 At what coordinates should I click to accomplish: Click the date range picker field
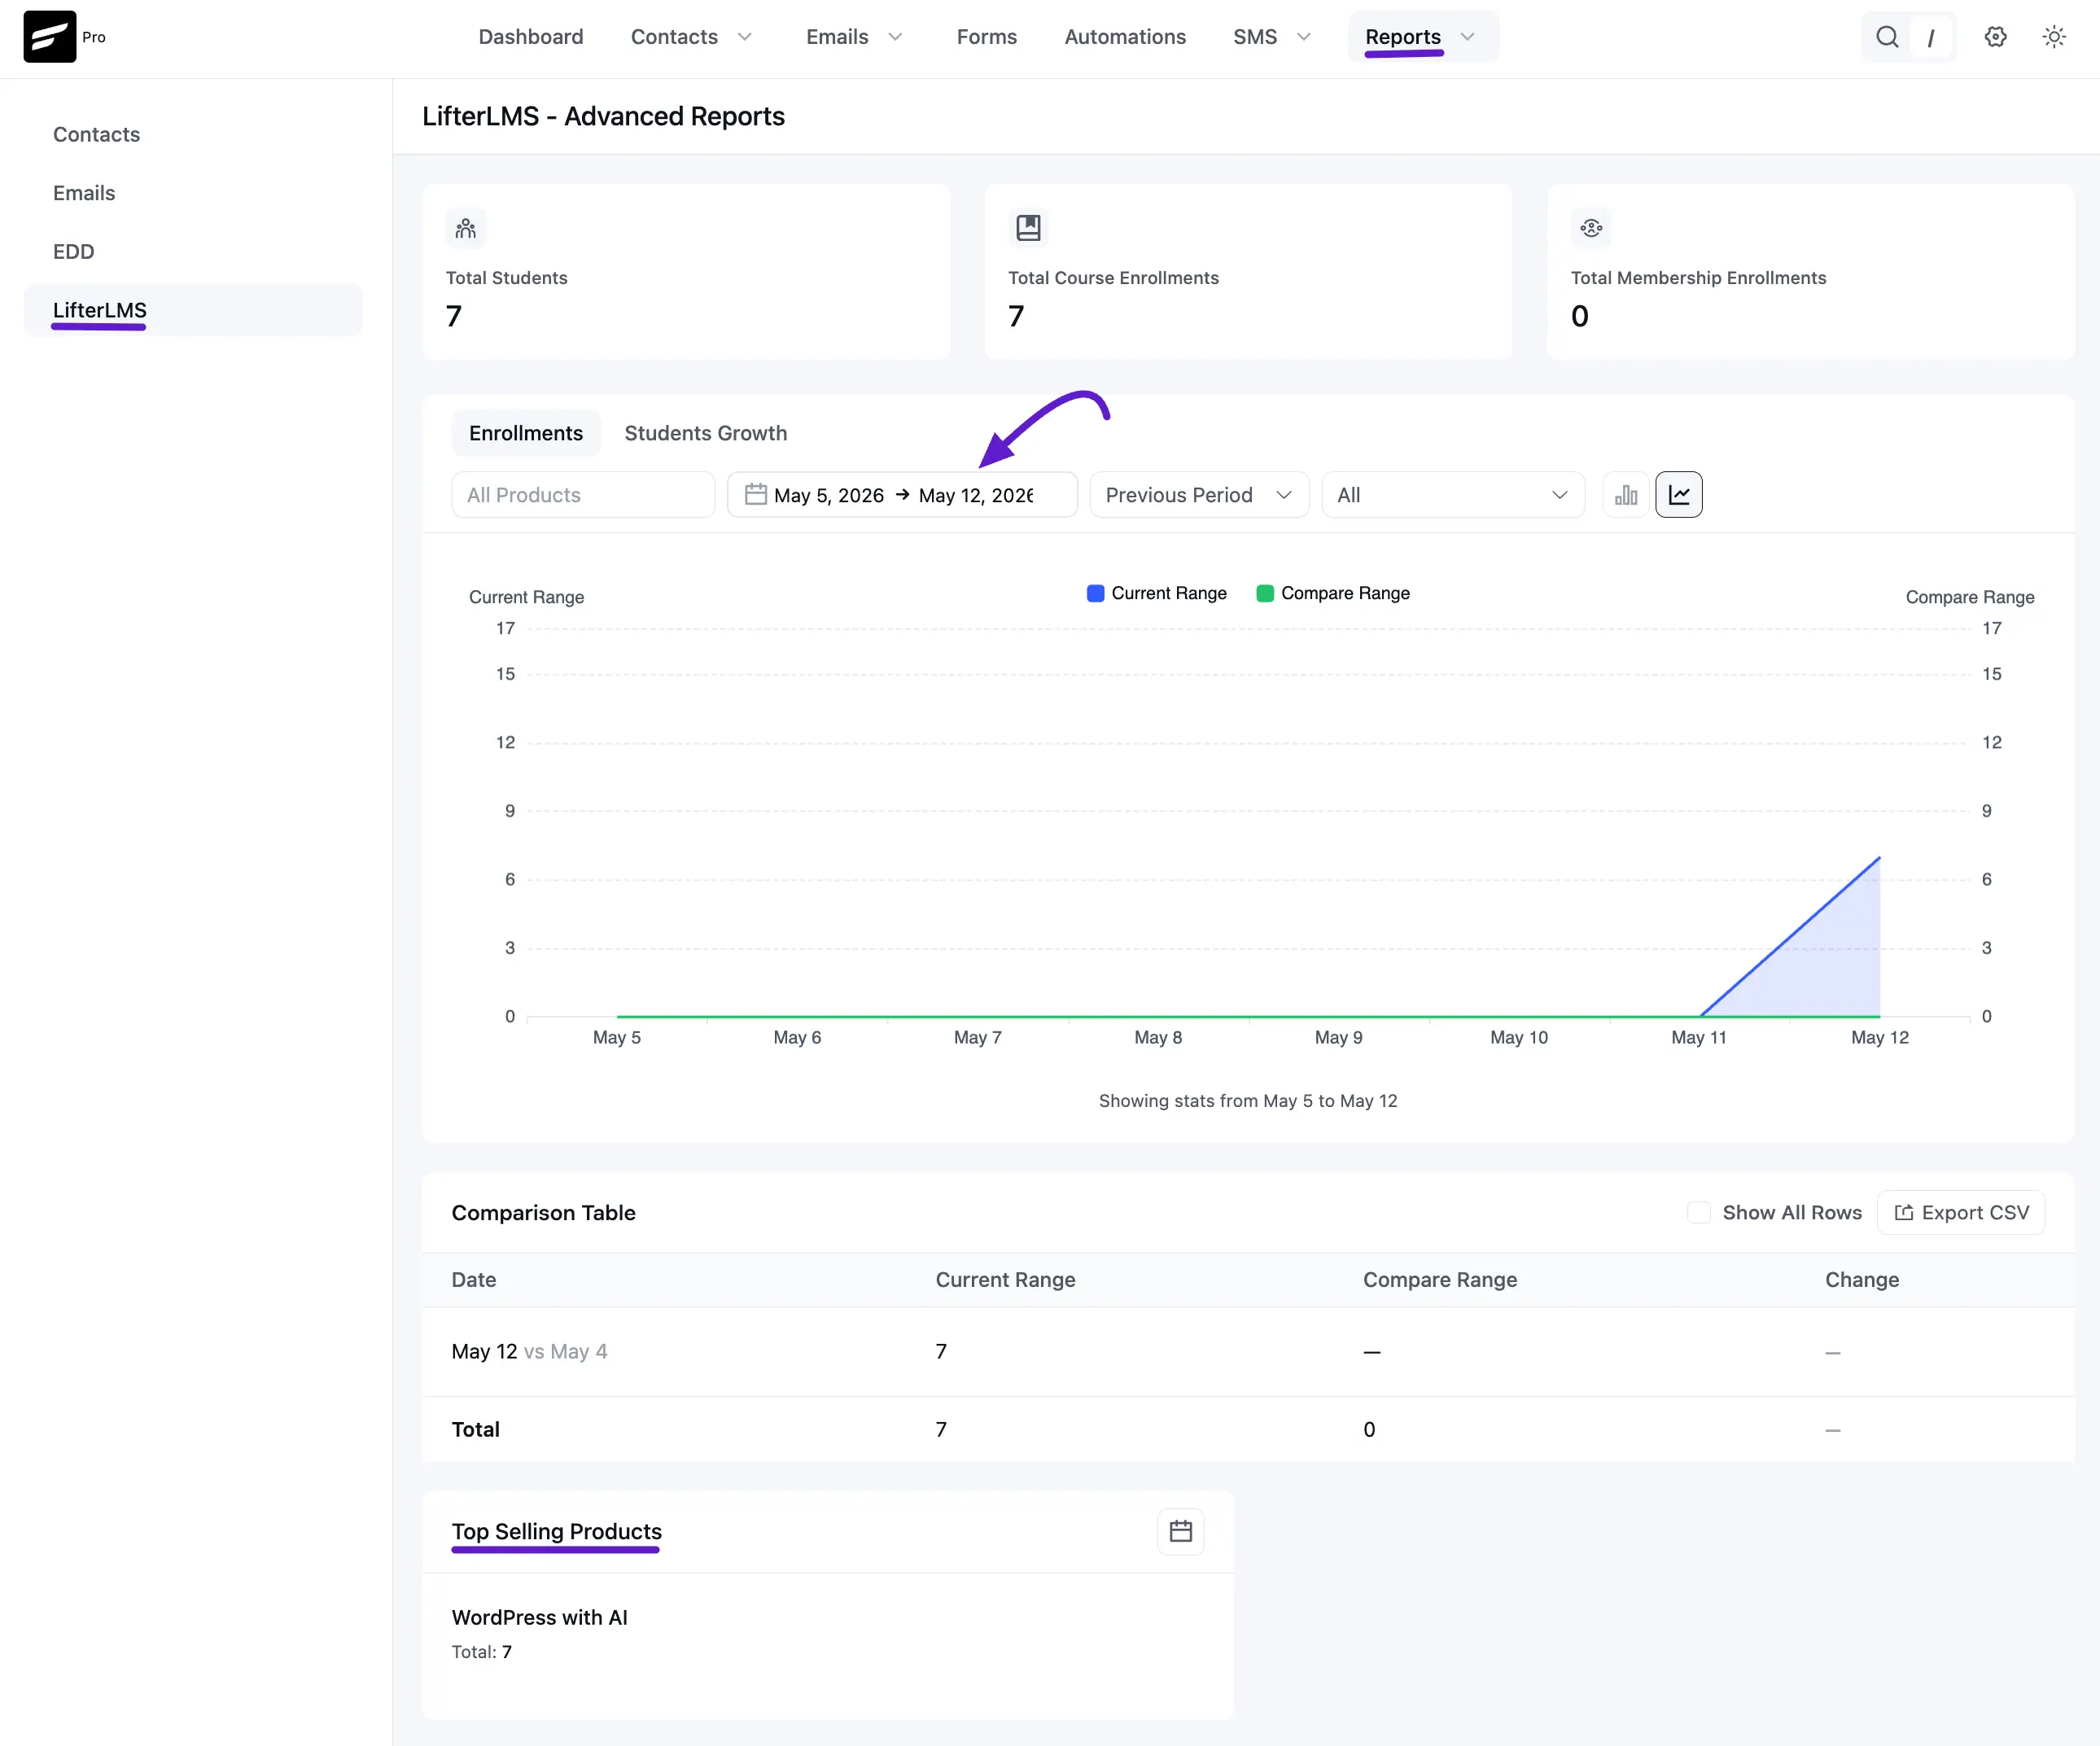click(x=902, y=495)
